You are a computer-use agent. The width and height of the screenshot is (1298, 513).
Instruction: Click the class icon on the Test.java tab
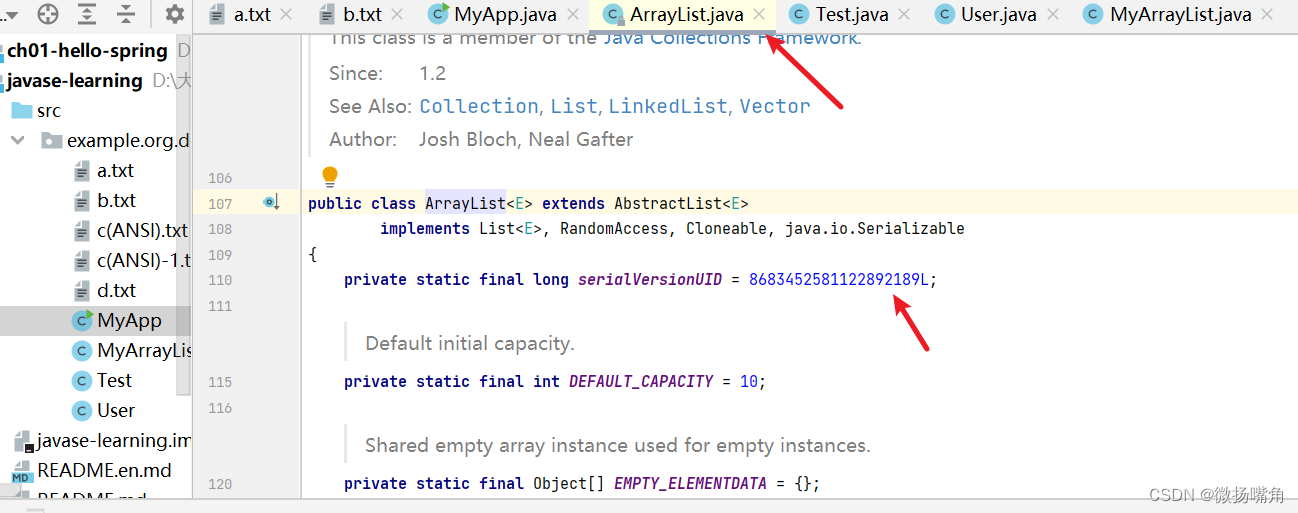coord(799,14)
